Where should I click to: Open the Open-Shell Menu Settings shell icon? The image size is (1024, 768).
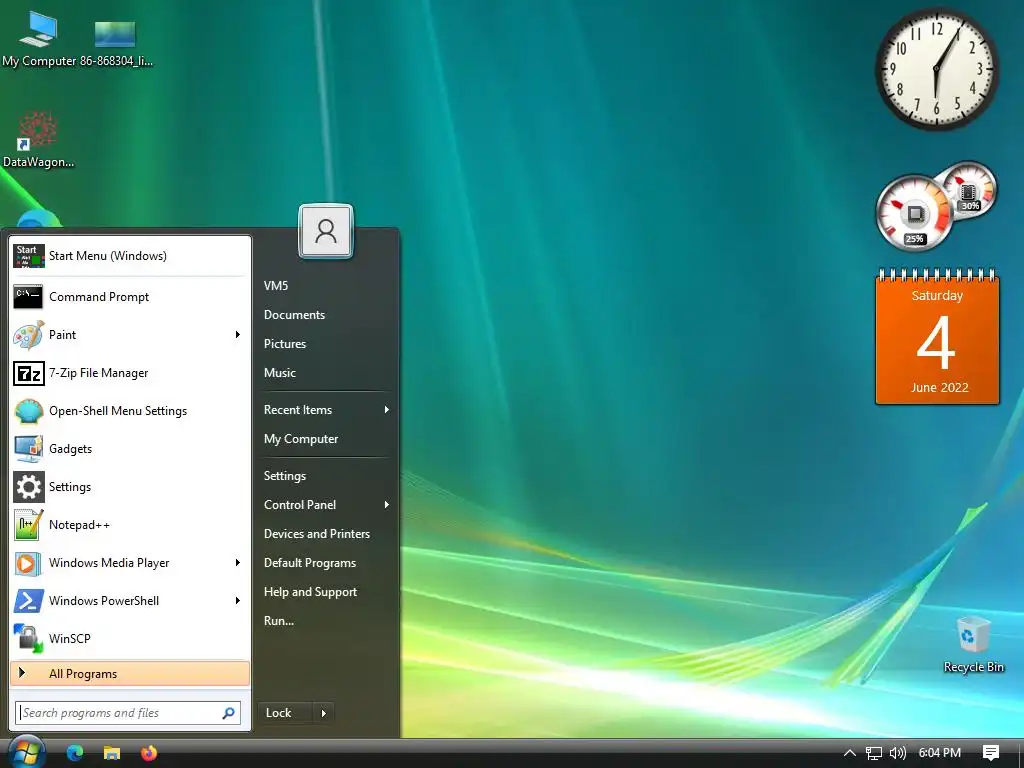(x=29, y=411)
